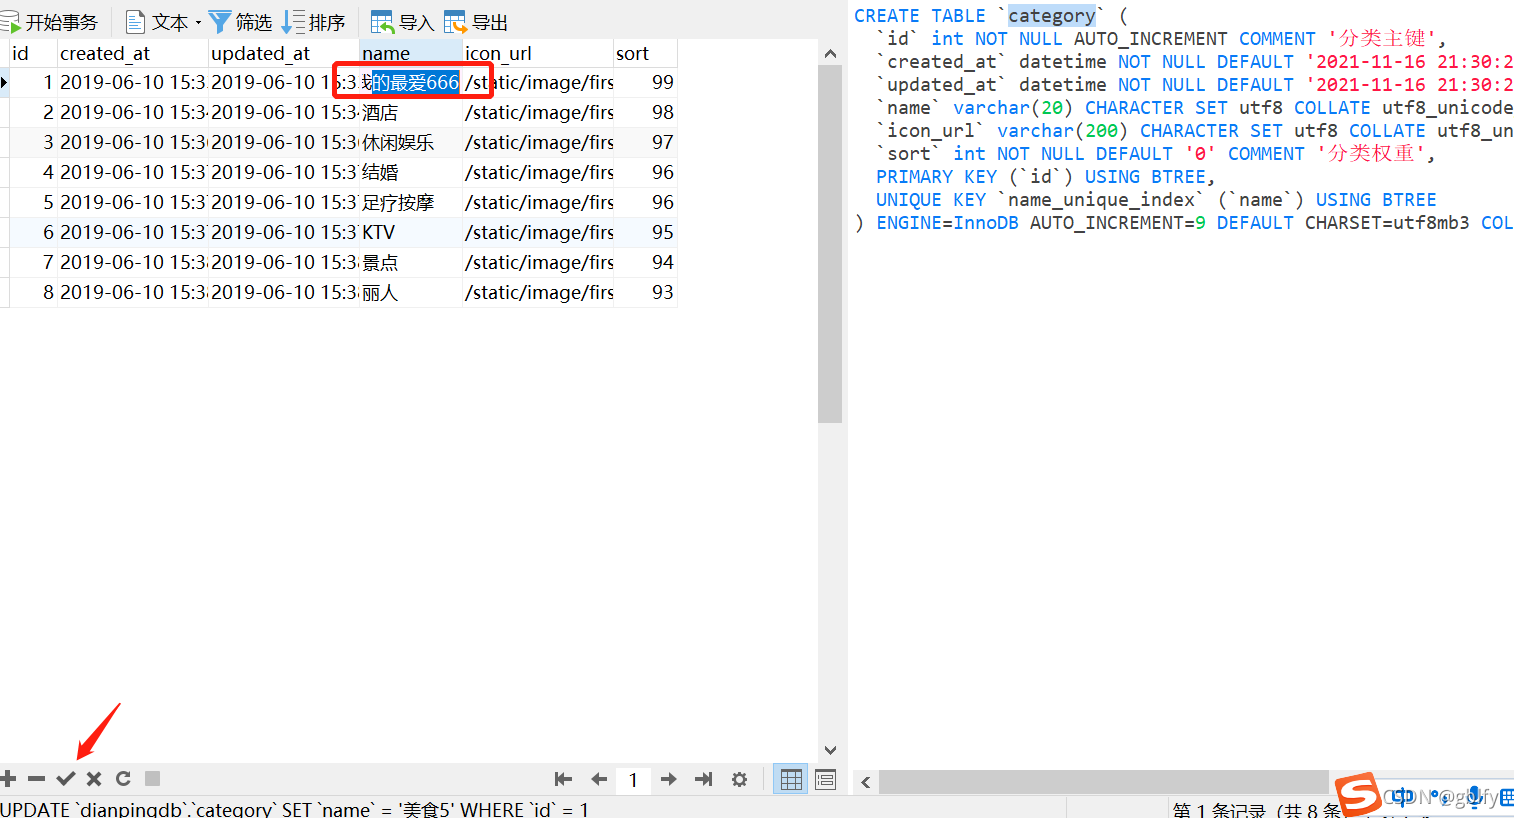This screenshot has width=1514, height=818.
Task: Click the highlighted category table name in DDL
Action: coord(1051,15)
